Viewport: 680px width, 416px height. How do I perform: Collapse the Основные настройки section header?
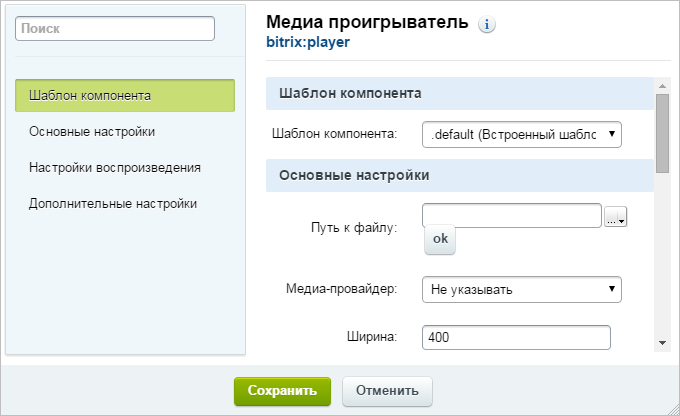coord(460,175)
